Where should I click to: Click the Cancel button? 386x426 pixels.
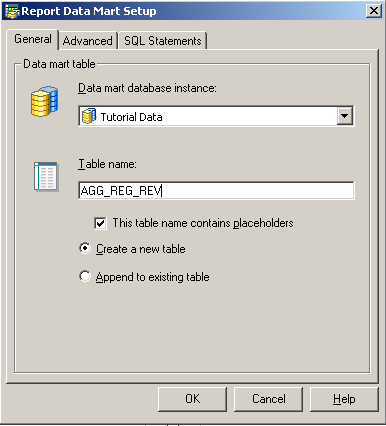pyautogui.click(x=268, y=399)
